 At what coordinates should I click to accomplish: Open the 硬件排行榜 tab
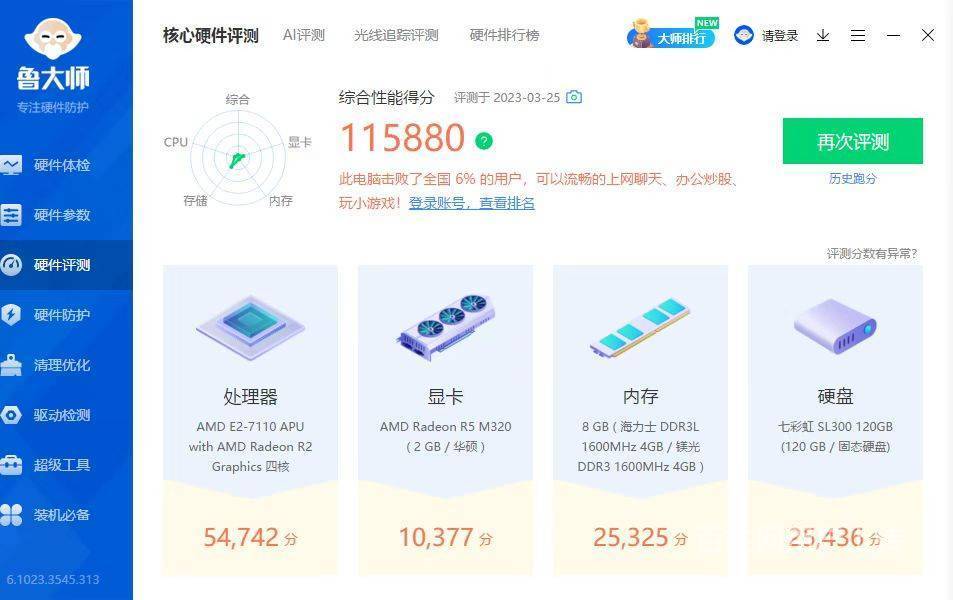pos(504,35)
